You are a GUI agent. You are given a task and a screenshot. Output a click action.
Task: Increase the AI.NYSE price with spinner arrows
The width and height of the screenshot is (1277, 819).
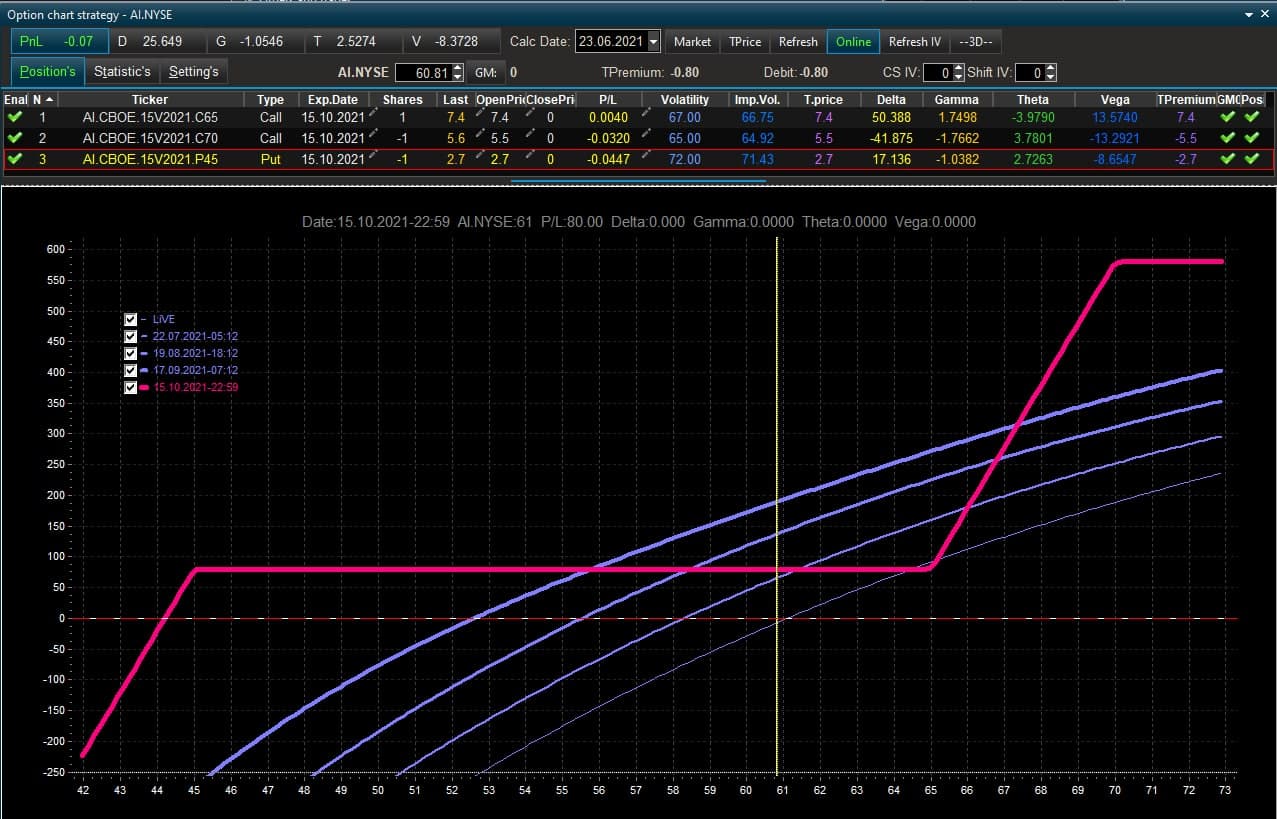point(458,68)
